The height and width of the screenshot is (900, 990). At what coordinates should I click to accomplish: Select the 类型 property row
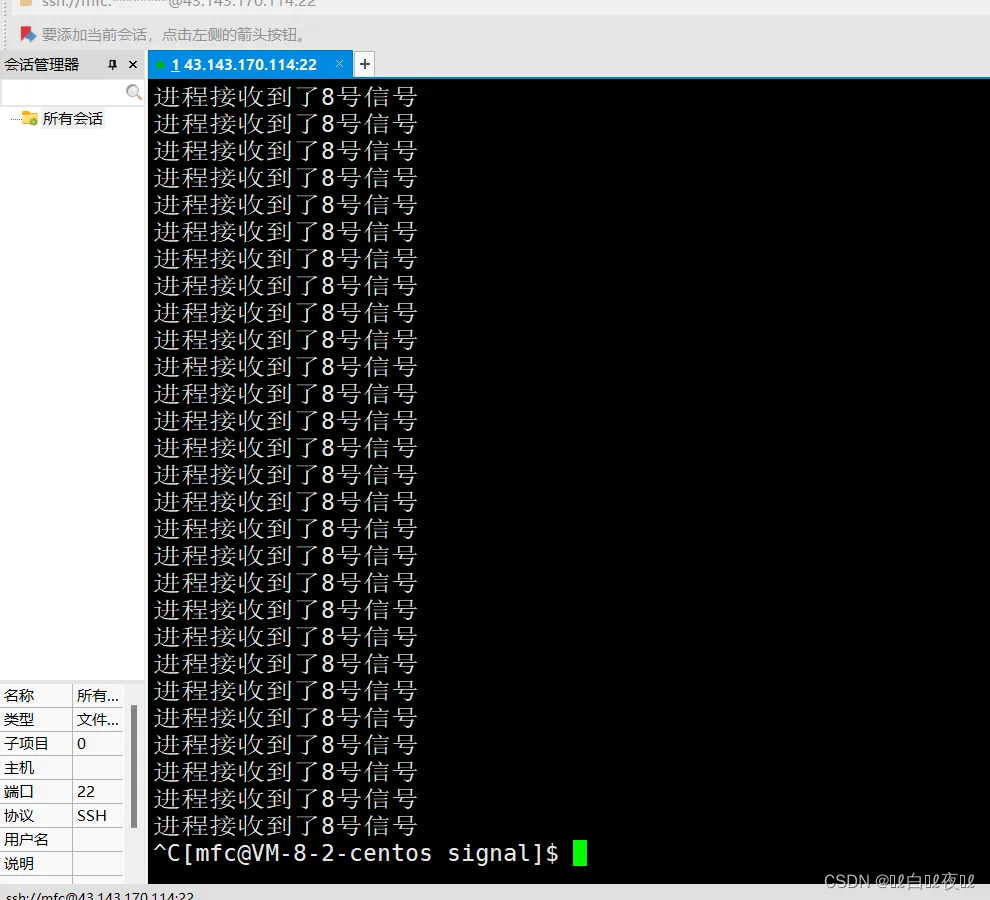click(62, 719)
